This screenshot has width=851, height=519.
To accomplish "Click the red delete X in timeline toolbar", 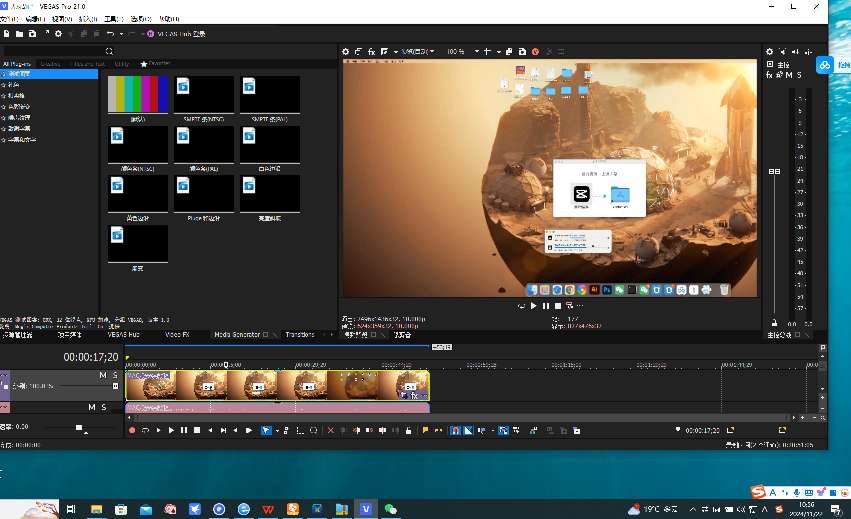I will tap(331, 430).
